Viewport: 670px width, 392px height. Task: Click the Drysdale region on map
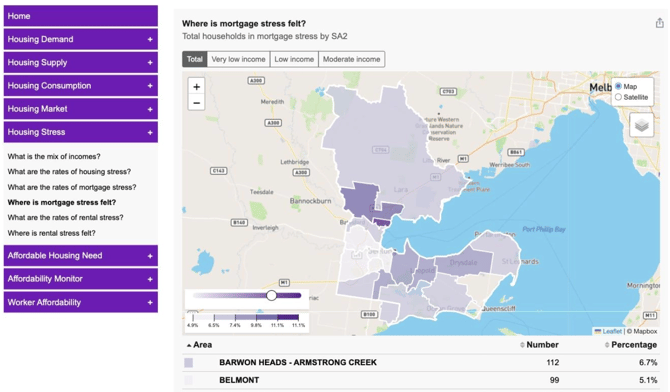(x=464, y=262)
